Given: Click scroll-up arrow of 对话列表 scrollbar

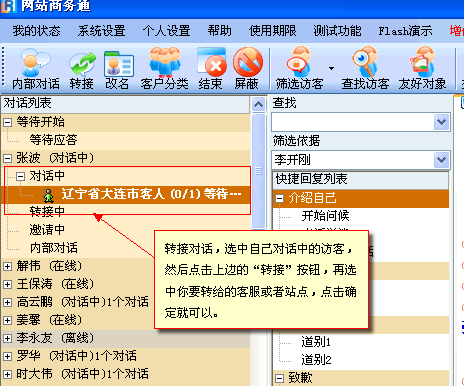Looking at the screenshot, I should click(259, 105).
